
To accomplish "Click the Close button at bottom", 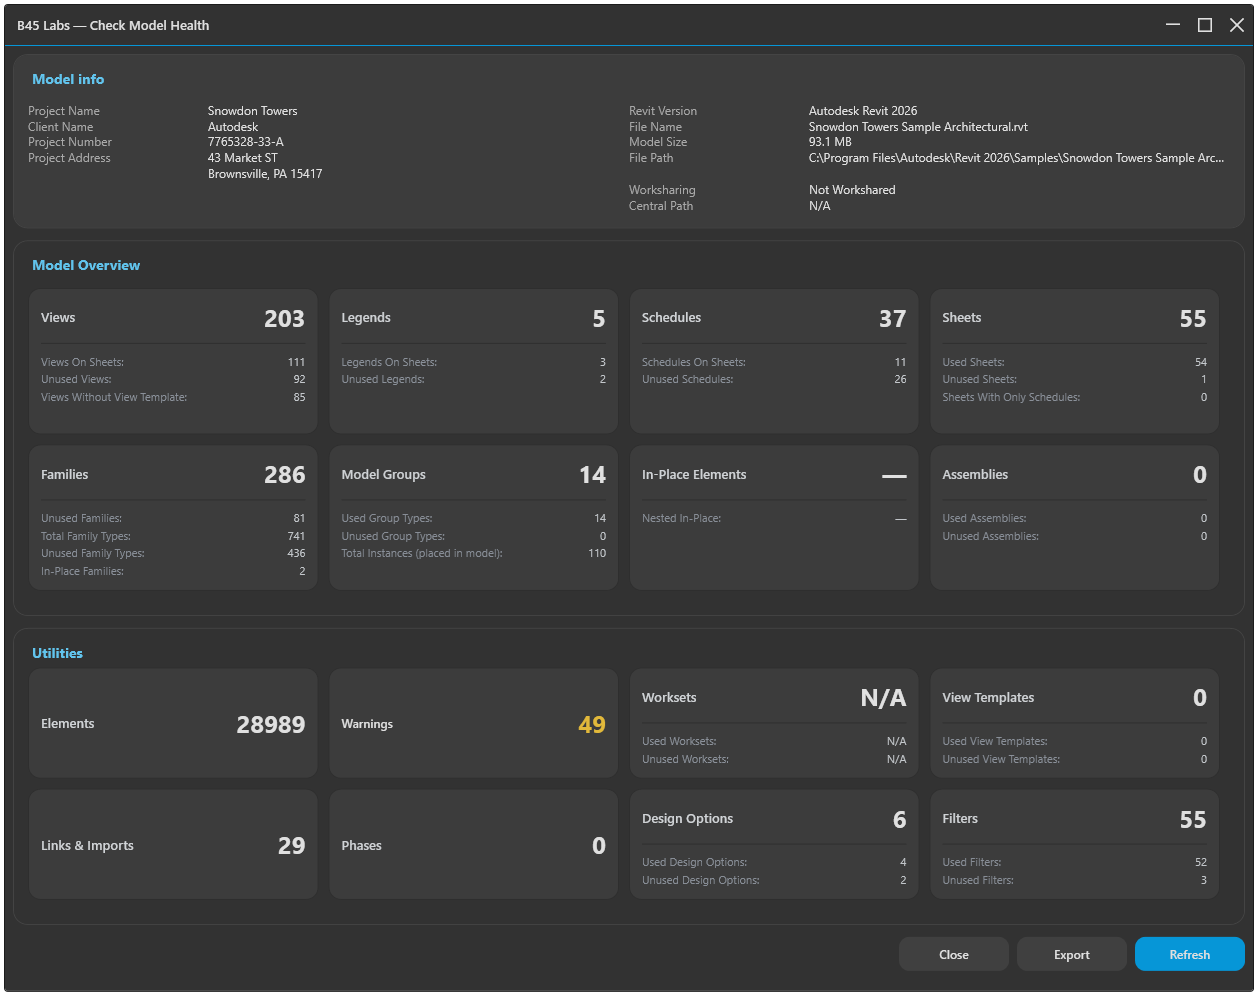I will (x=953, y=954).
